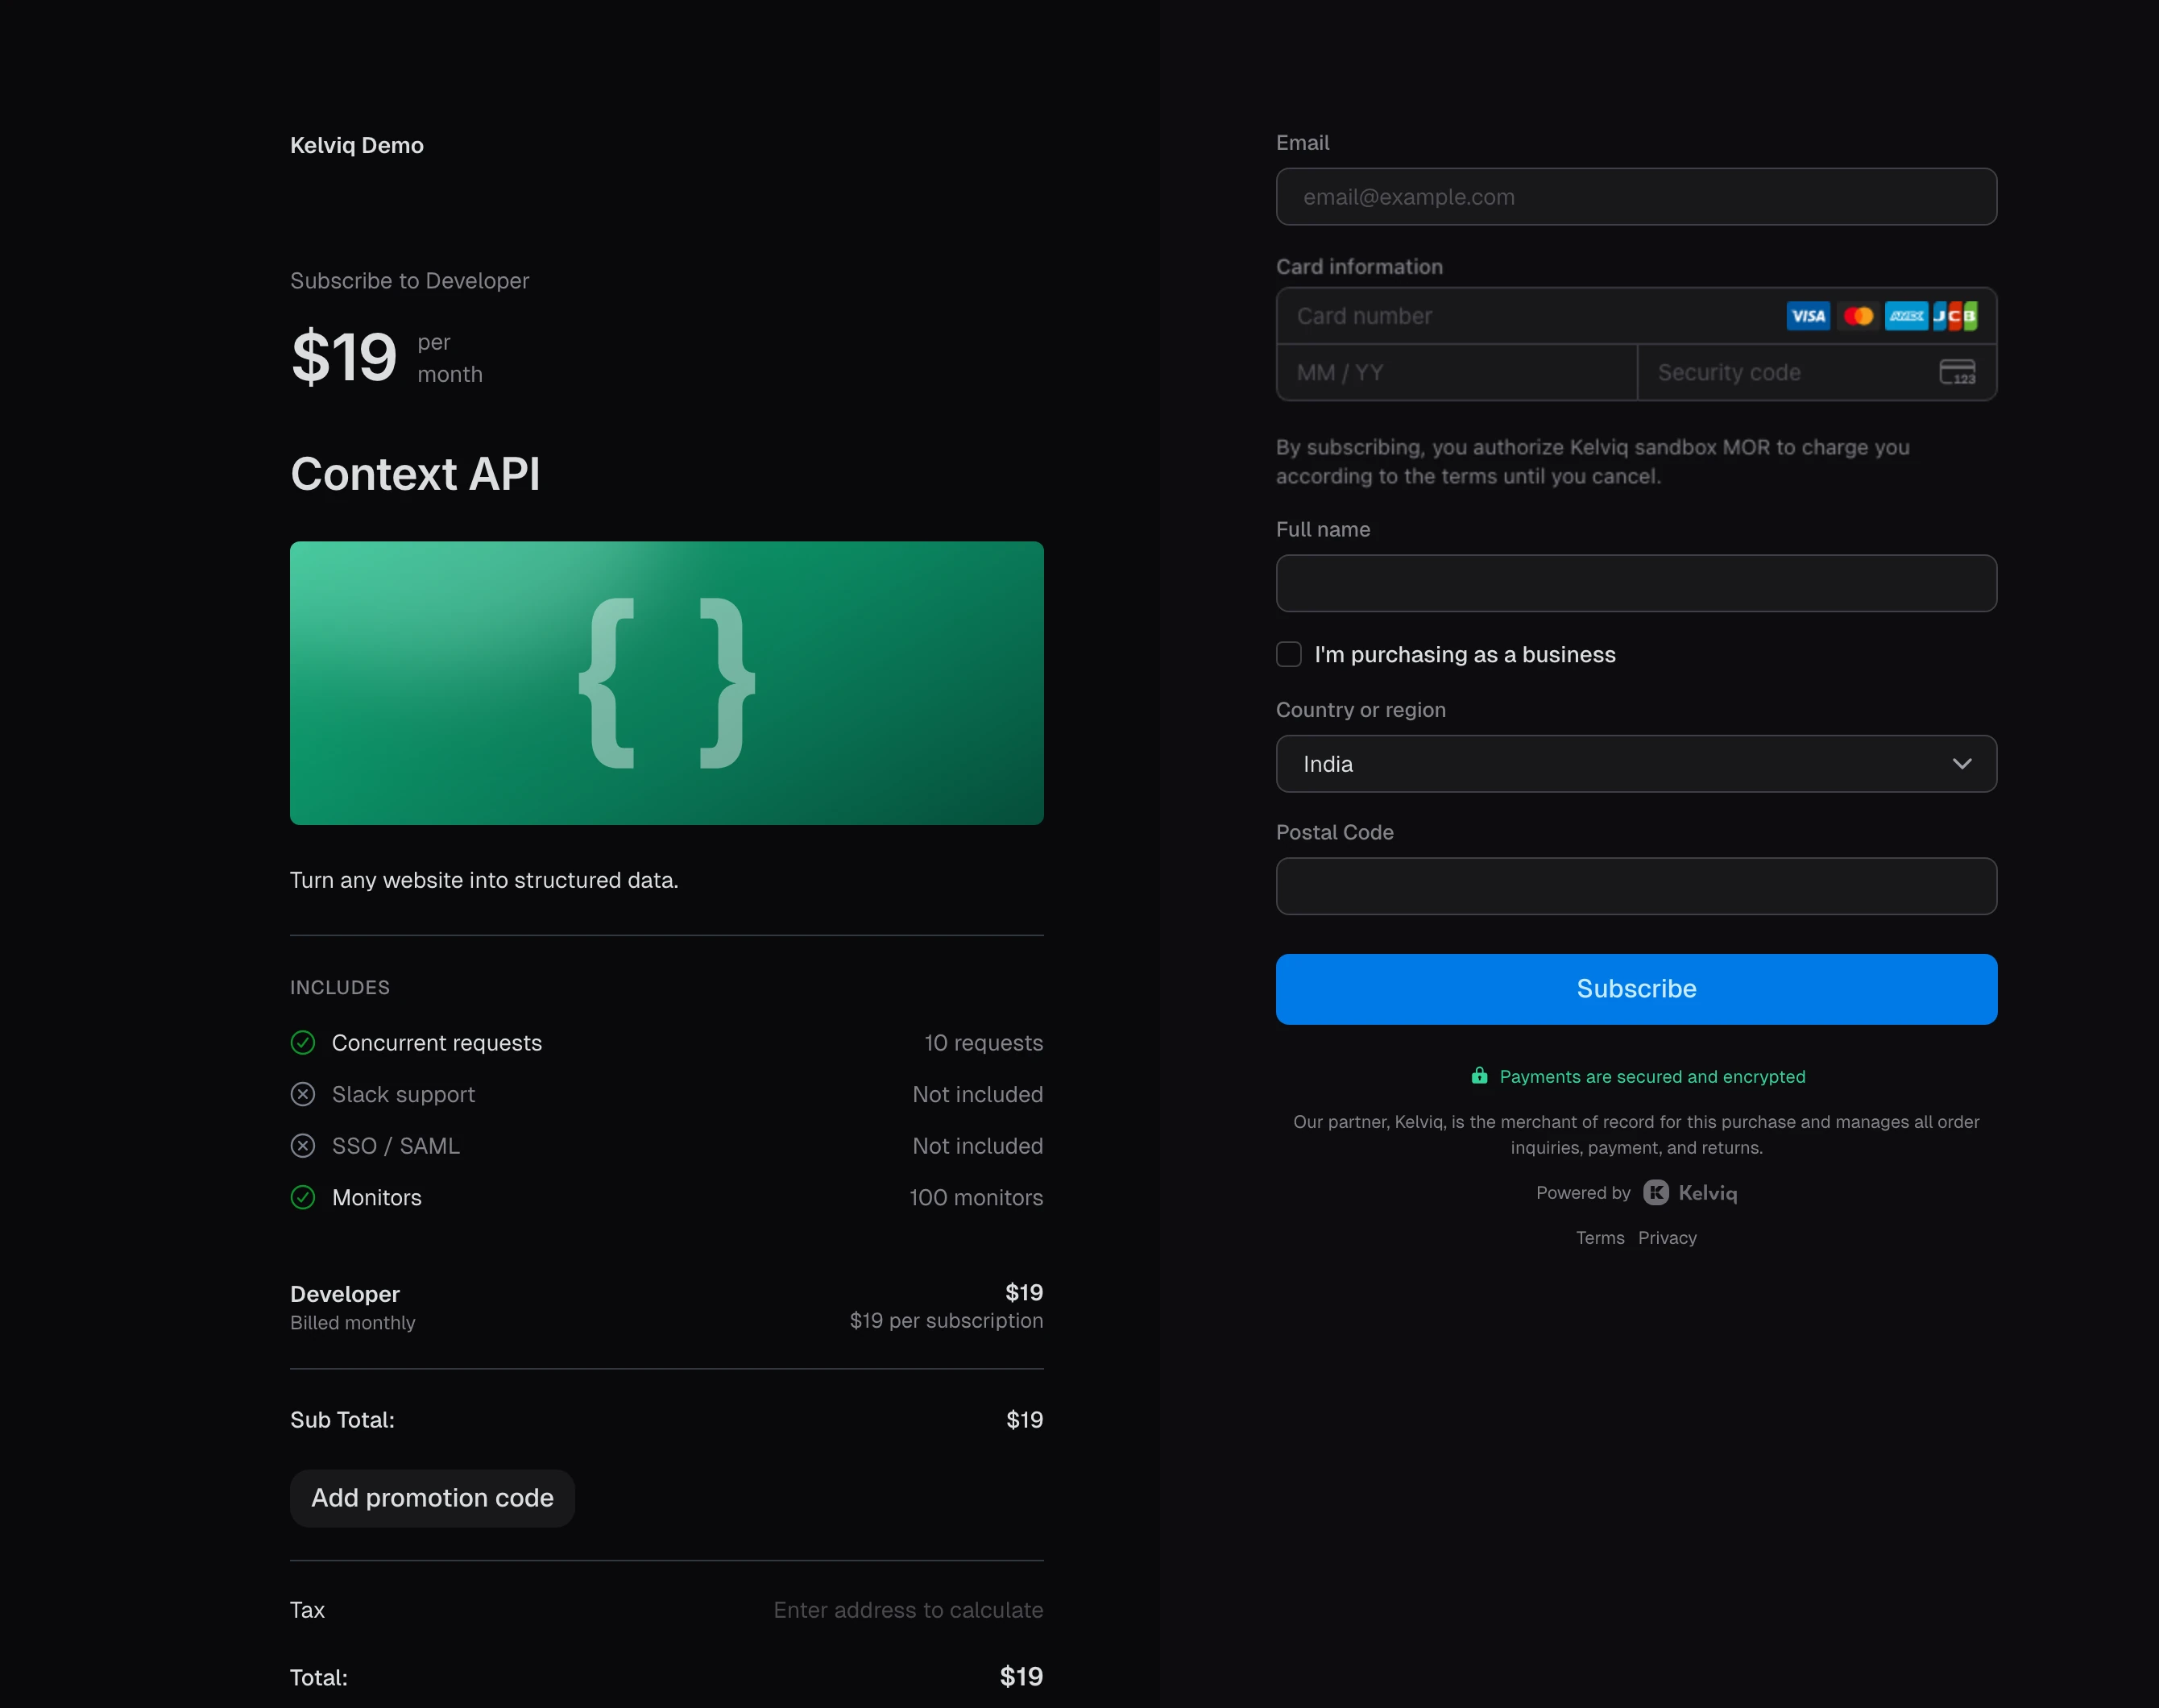Click "Billed monthly" text
This screenshot has height=1708, width=2159.
point(353,1323)
